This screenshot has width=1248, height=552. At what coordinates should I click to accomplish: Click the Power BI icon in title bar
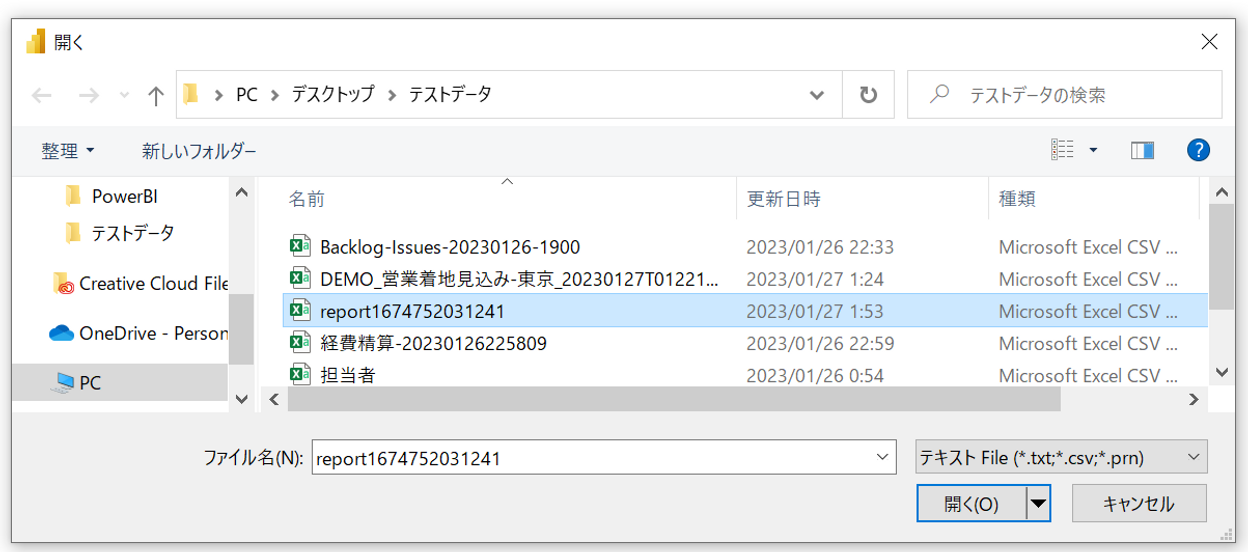(36, 41)
